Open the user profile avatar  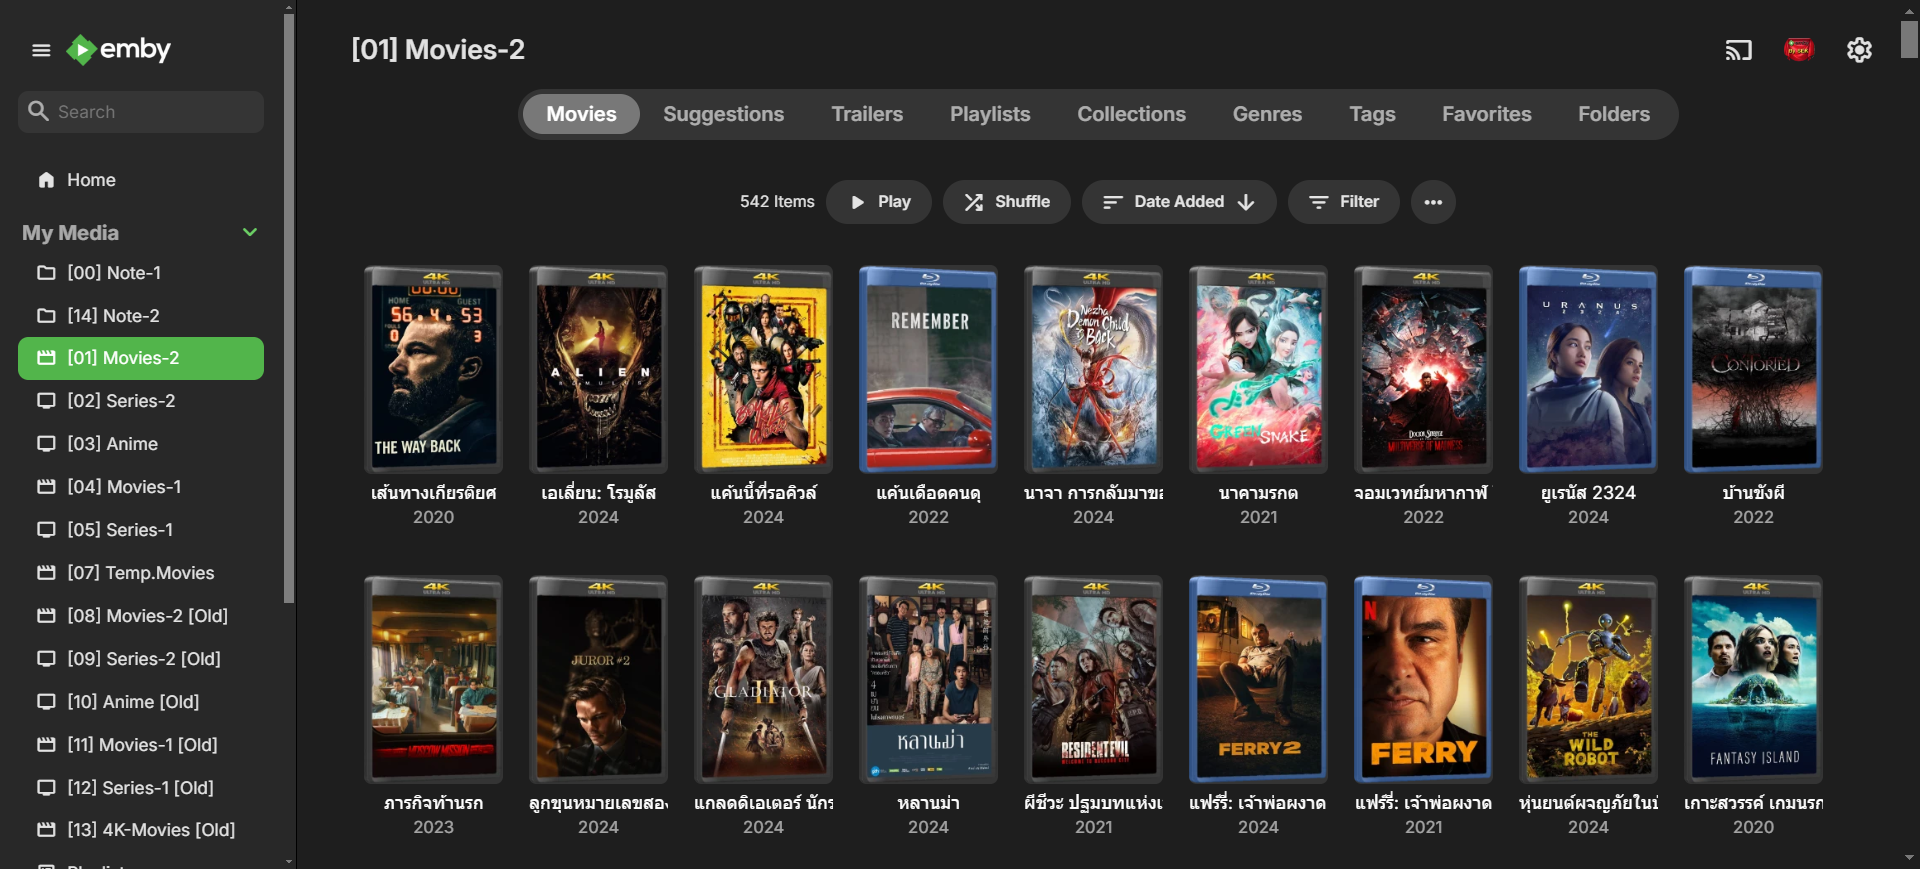click(1799, 49)
